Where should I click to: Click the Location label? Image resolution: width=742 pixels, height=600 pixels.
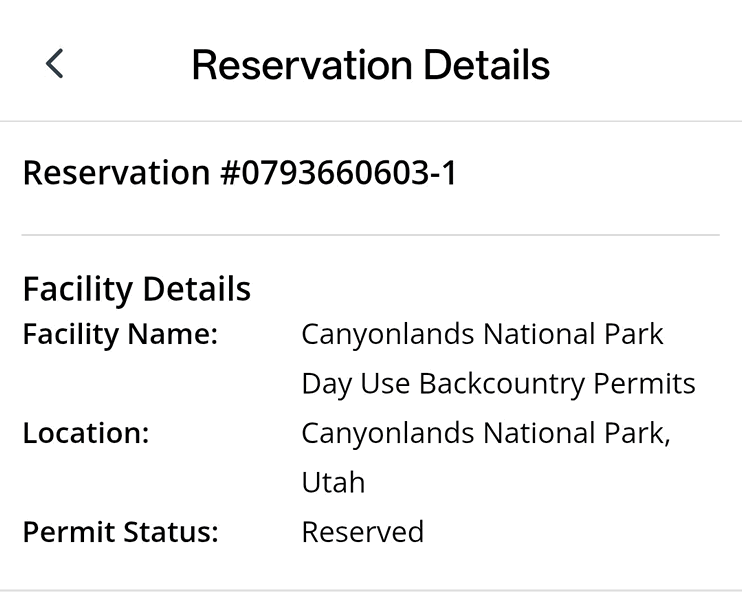[x=85, y=433]
